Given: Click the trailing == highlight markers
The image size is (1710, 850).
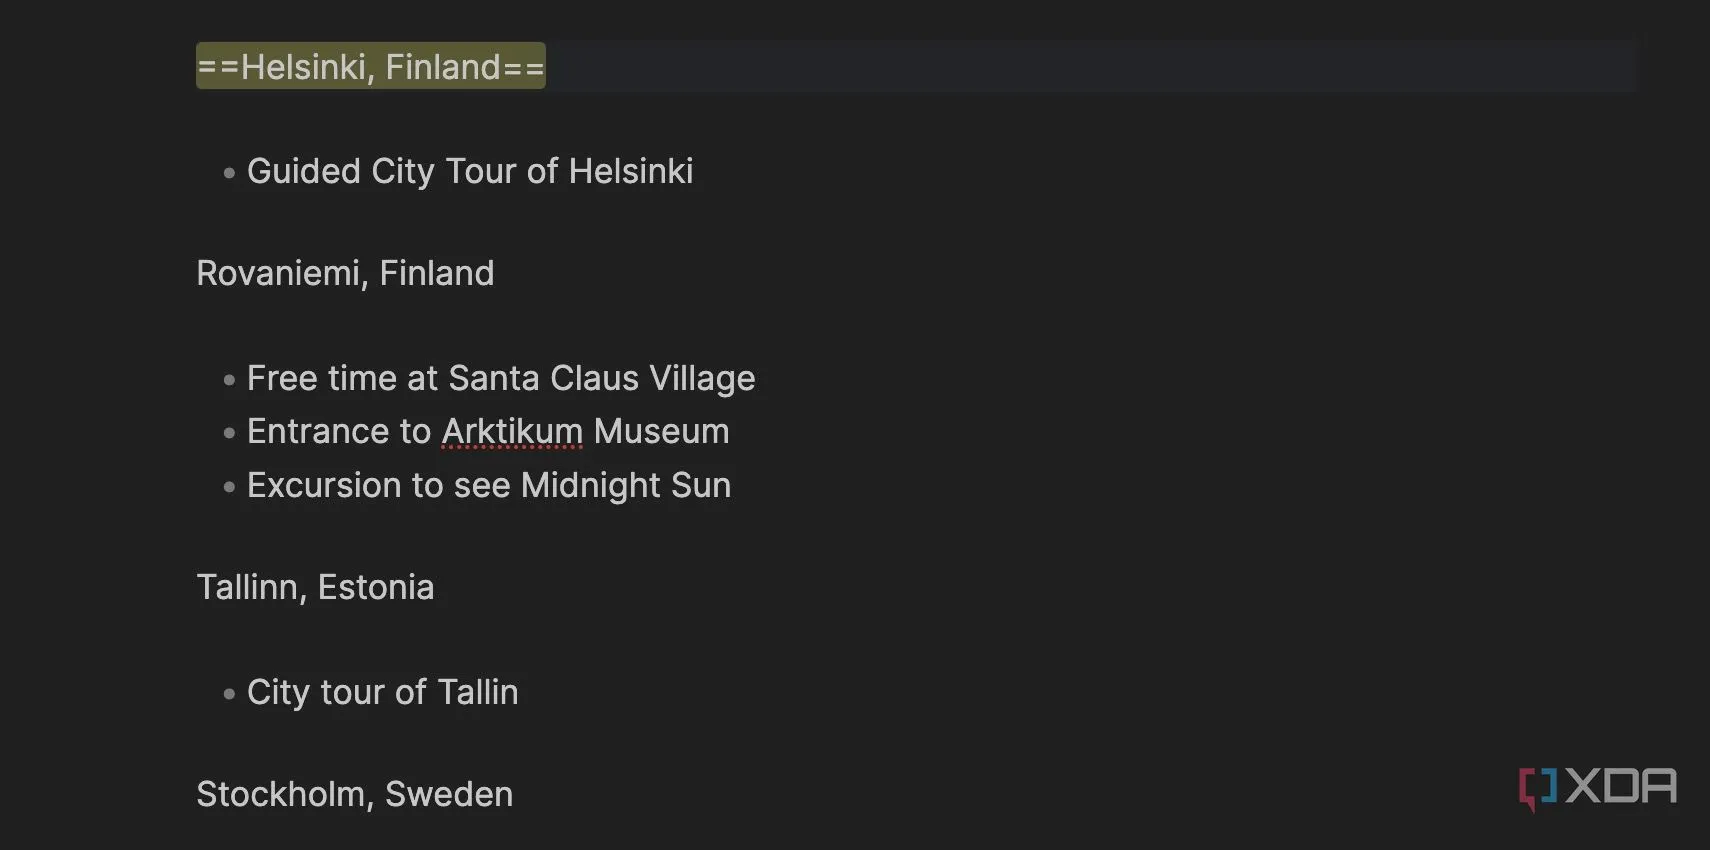Looking at the screenshot, I should pos(523,67).
